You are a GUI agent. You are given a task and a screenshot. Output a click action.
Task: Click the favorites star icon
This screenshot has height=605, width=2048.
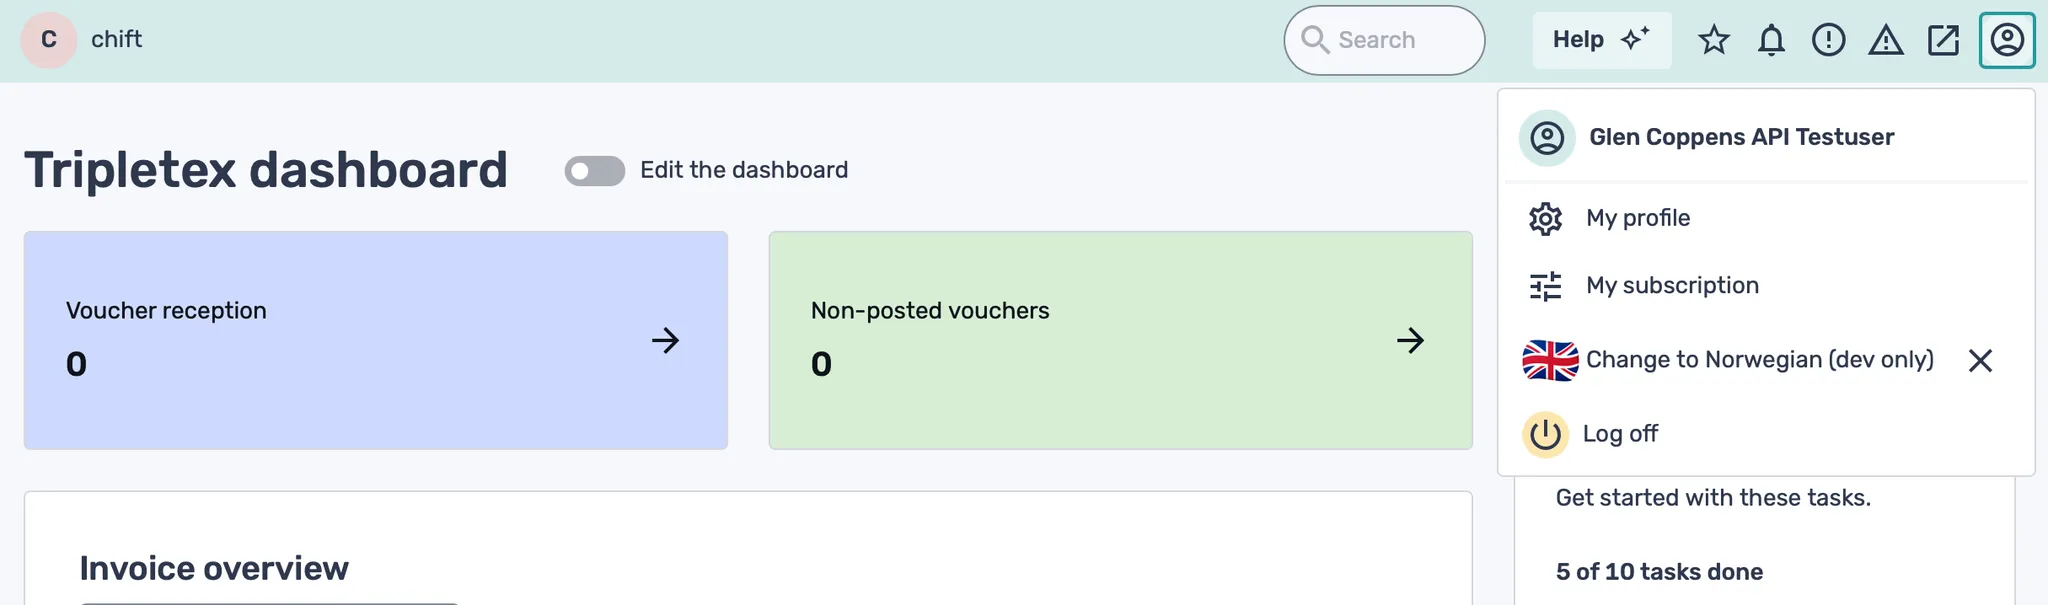pos(1714,40)
